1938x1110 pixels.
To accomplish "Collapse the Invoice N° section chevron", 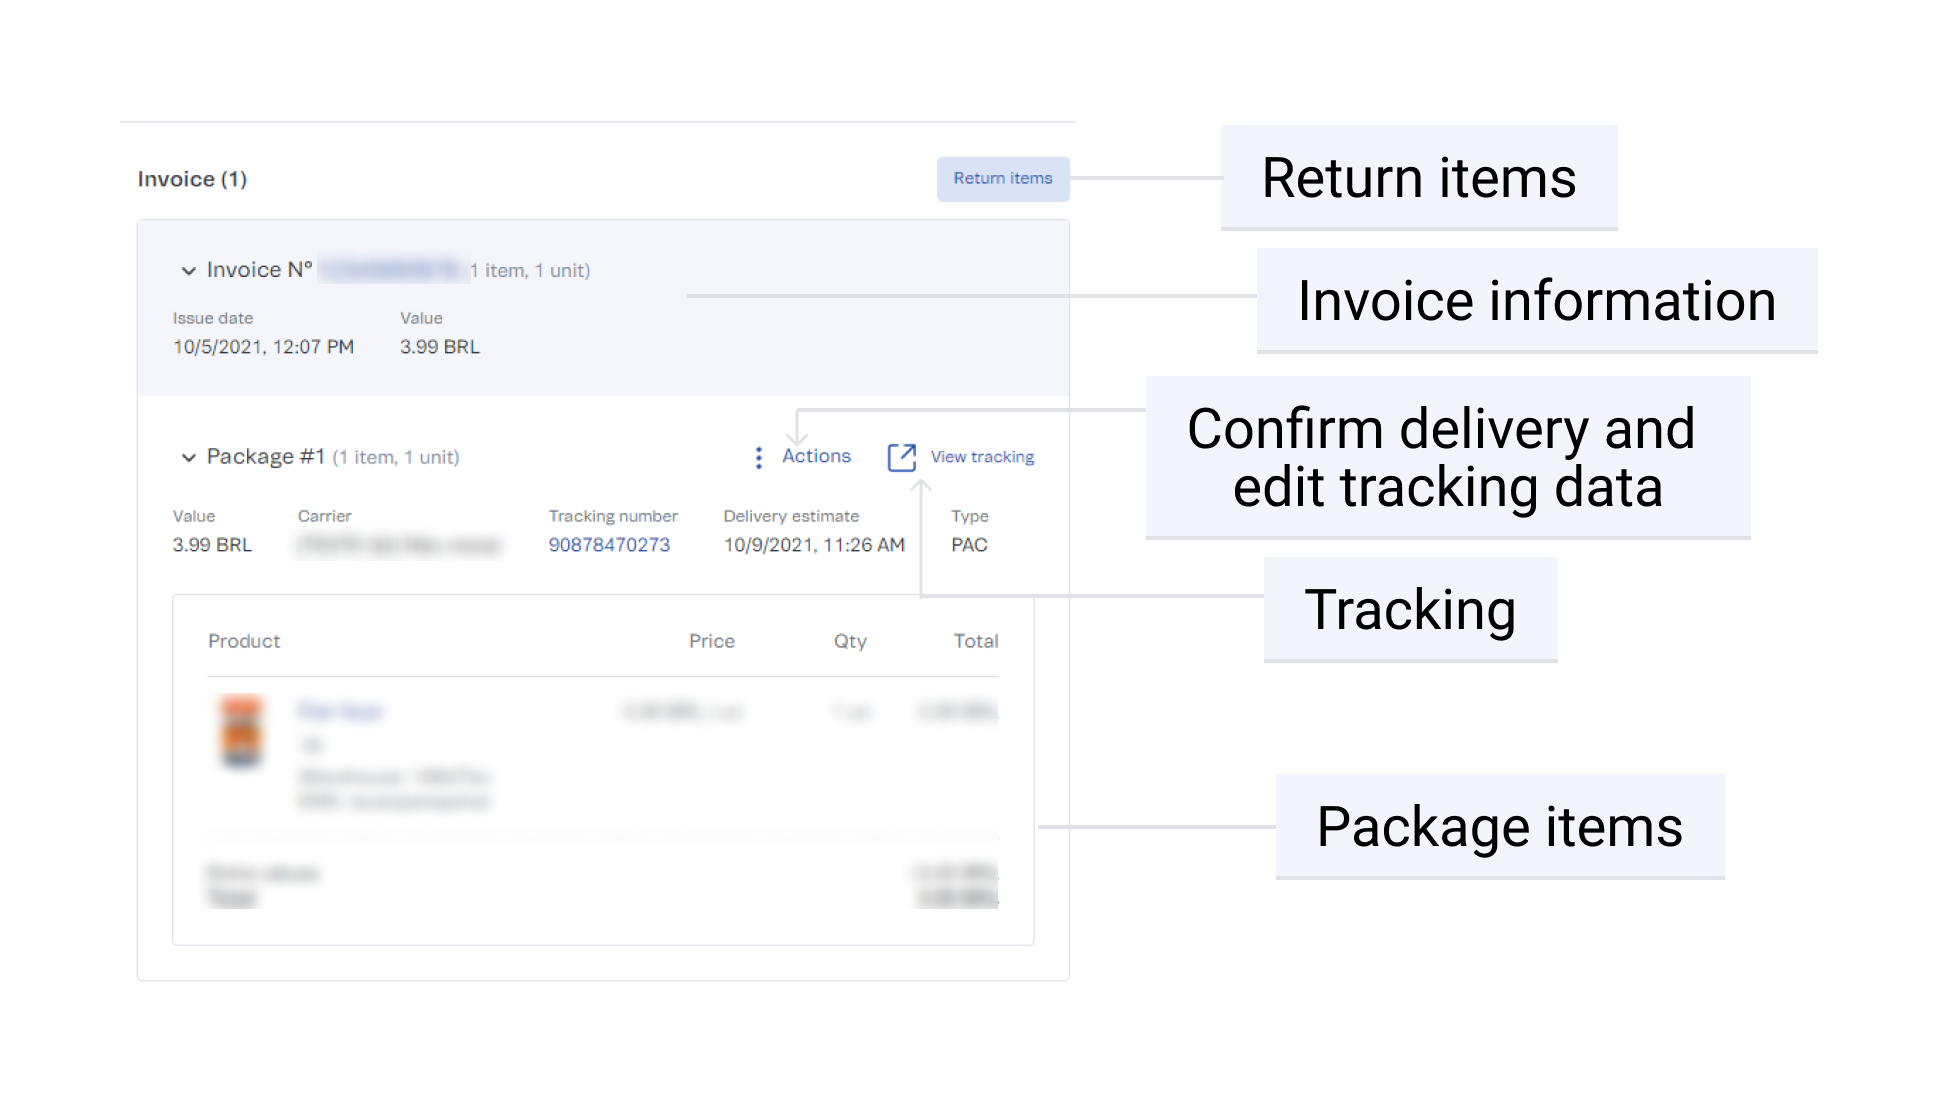I will 188,270.
